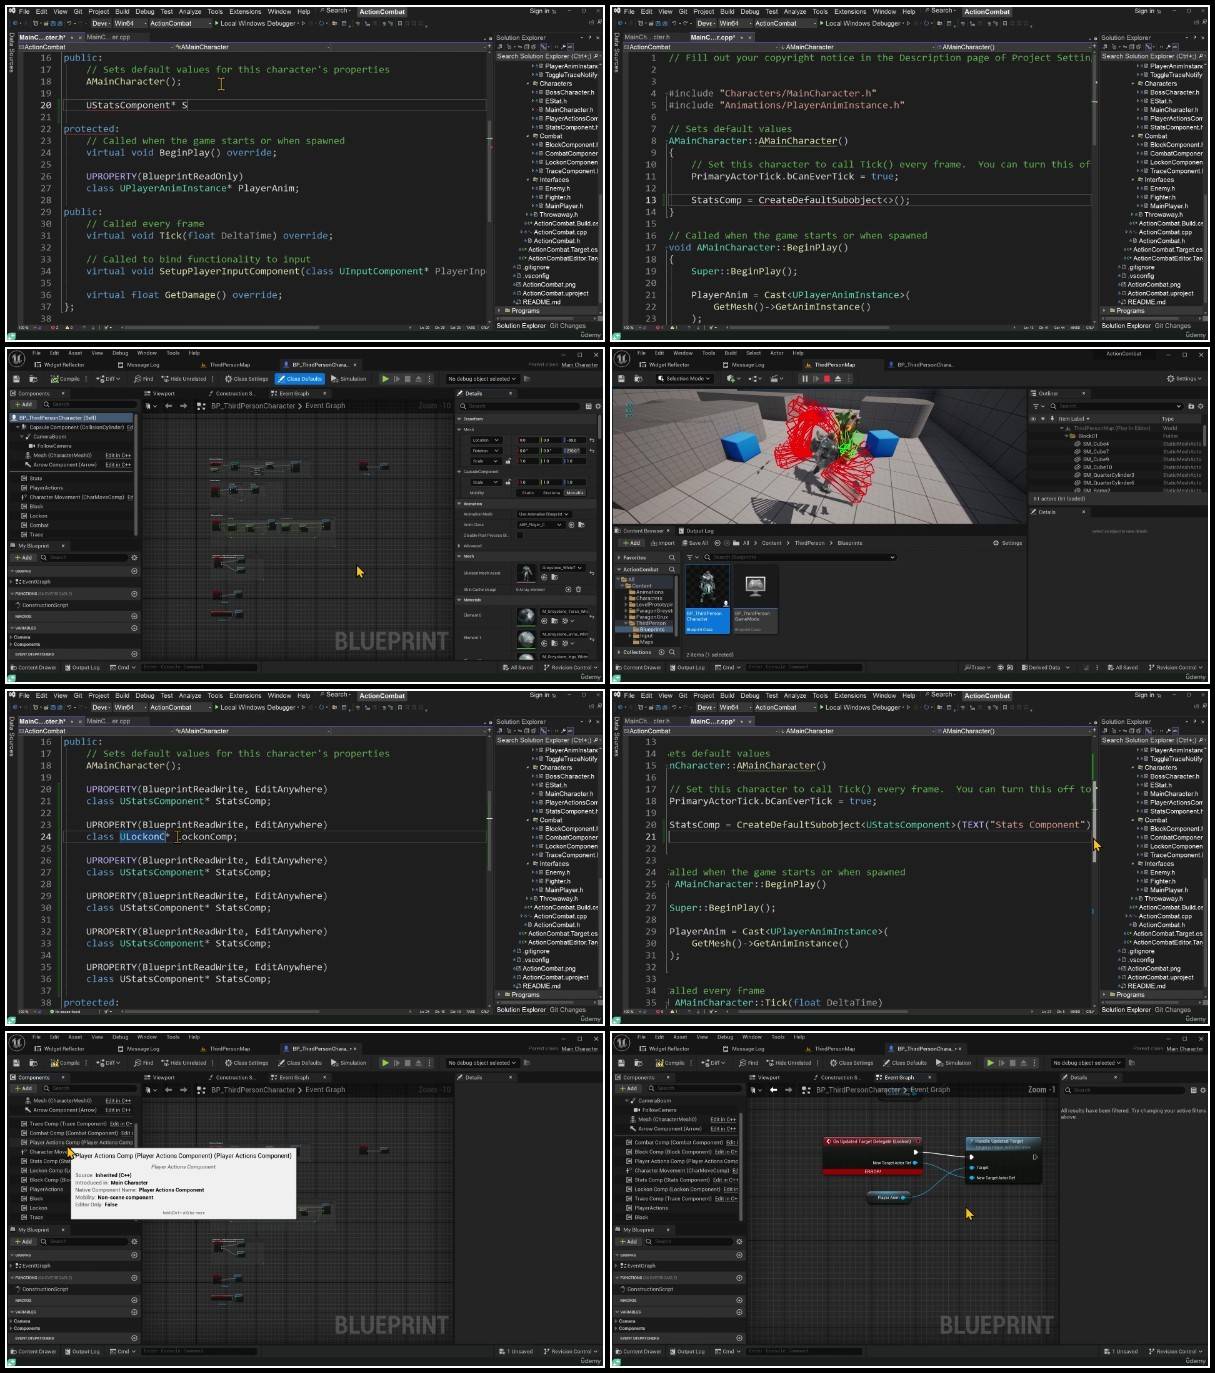This screenshot has width=1215, height=1373.
Task: Compile the Blueprint in the window with Mesh details
Action: (x=66, y=379)
